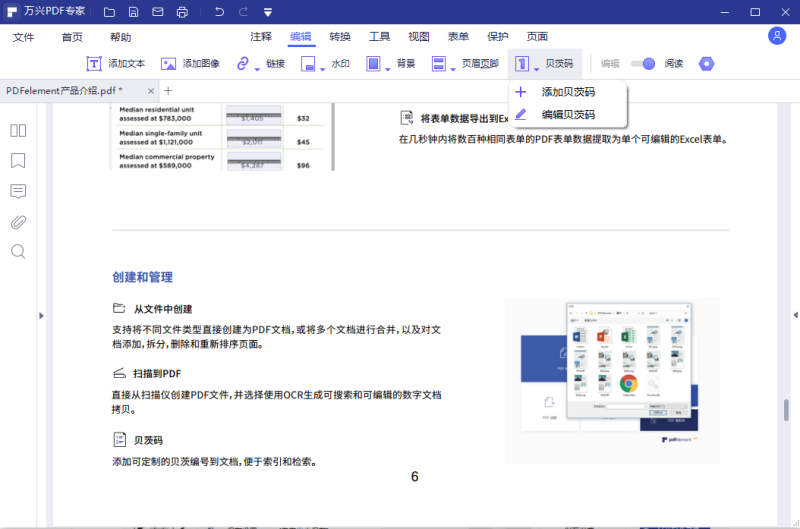Screen dimensions: 800x529
Task: Toggle the 编辑/阅读 mode switch
Action: (x=643, y=64)
